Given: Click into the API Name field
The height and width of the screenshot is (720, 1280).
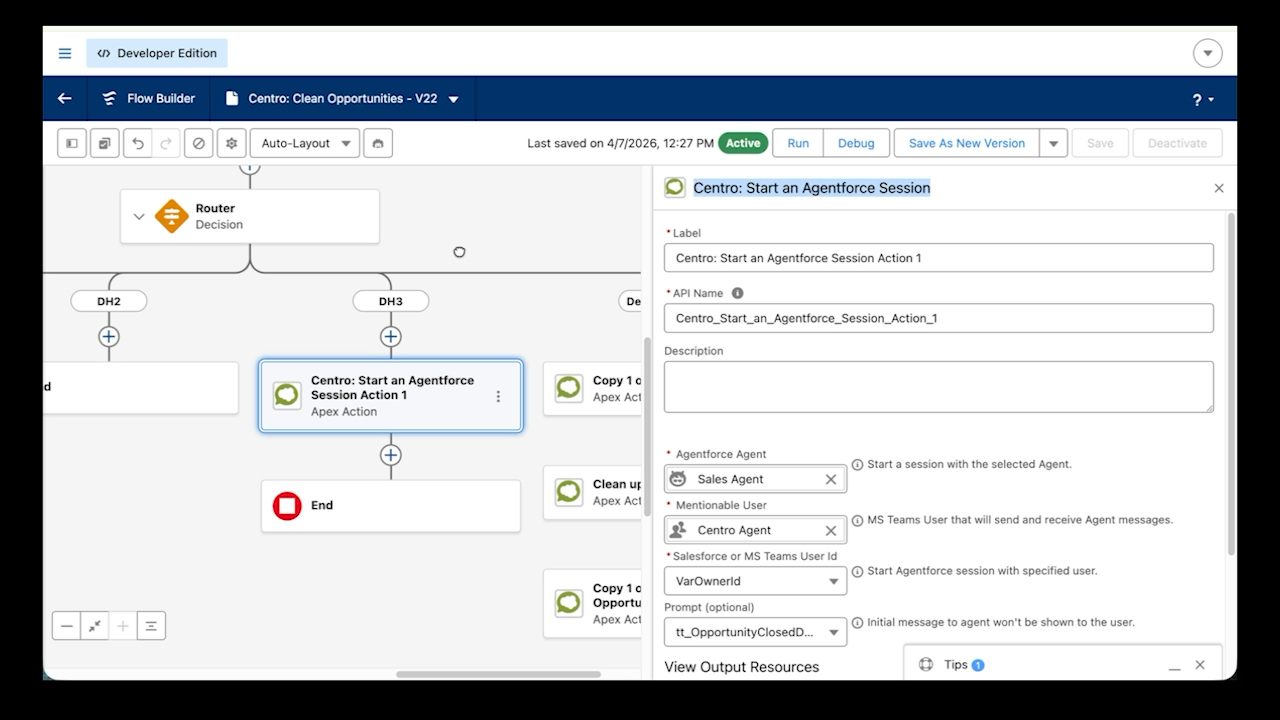Looking at the screenshot, I should click(938, 318).
